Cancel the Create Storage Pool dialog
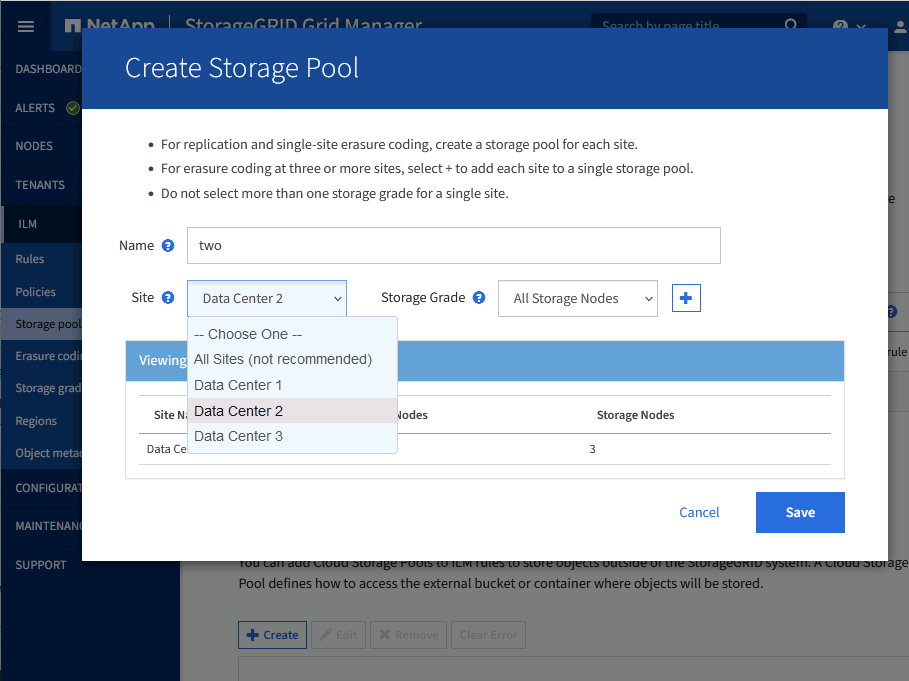 click(699, 512)
